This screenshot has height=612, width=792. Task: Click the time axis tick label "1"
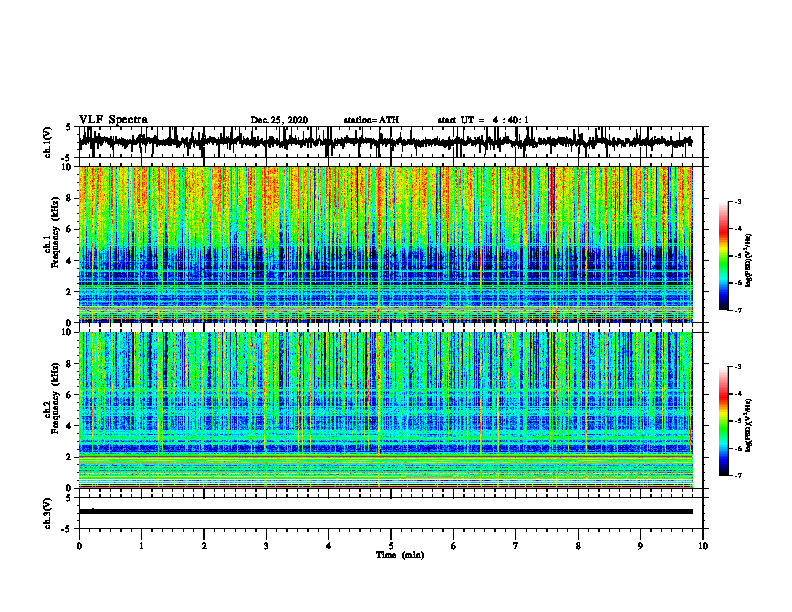[x=141, y=546]
